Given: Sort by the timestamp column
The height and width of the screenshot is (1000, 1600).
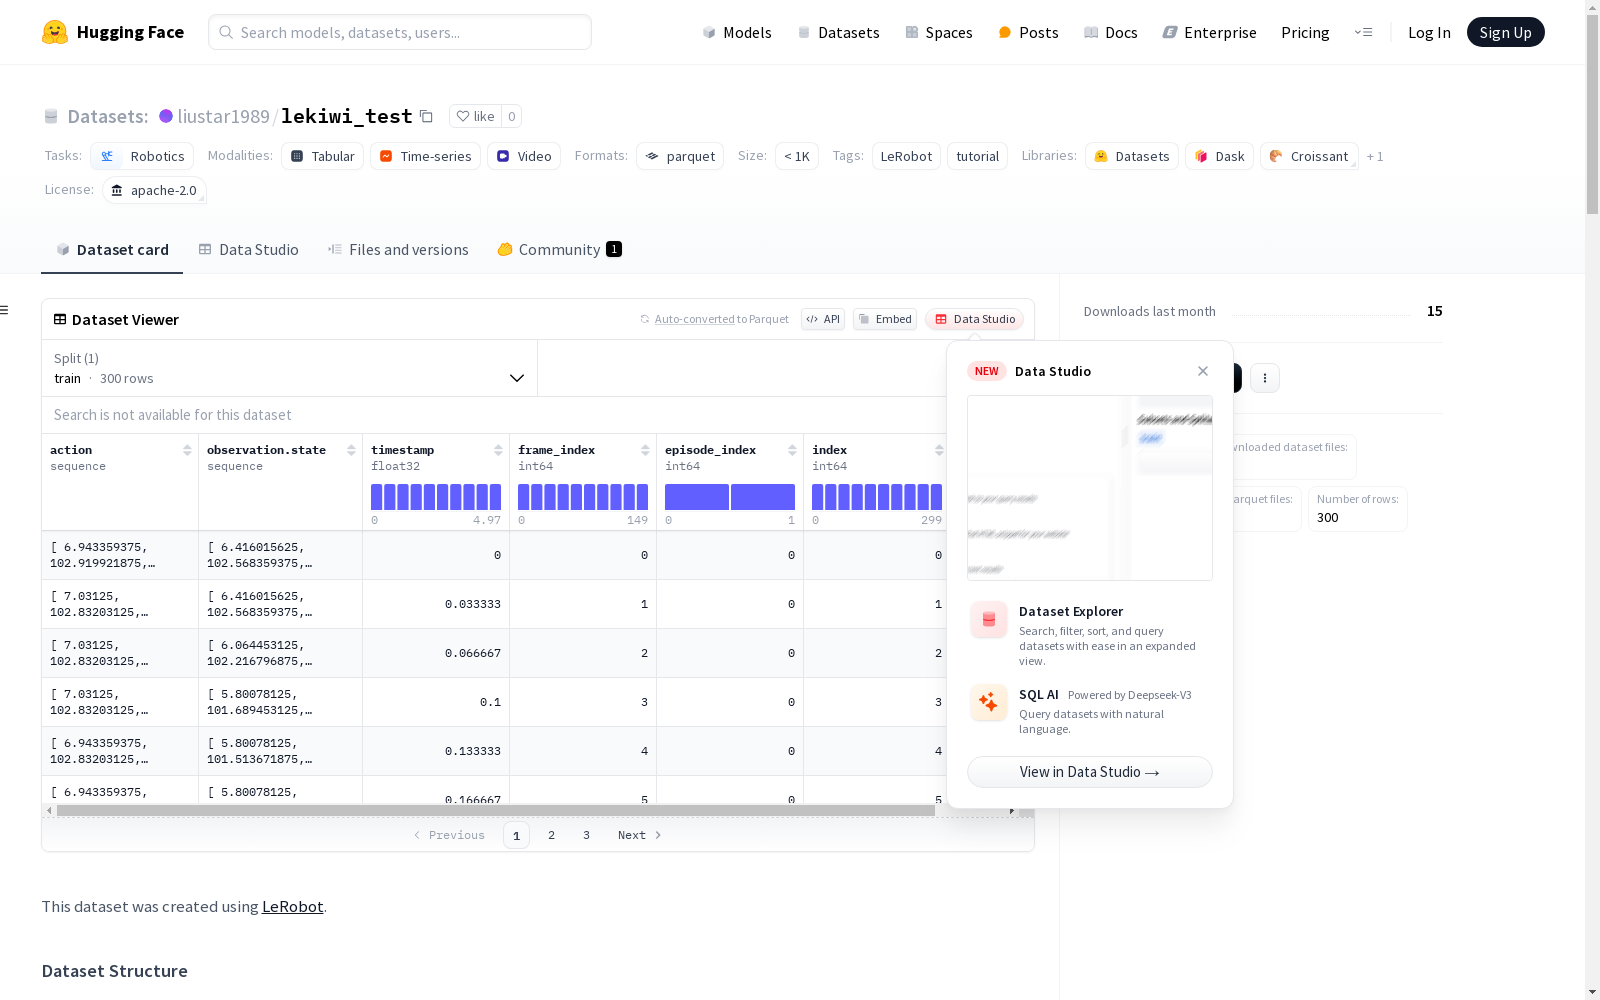Looking at the screenshot, I should pyautogui.click(x=498, y=450).
